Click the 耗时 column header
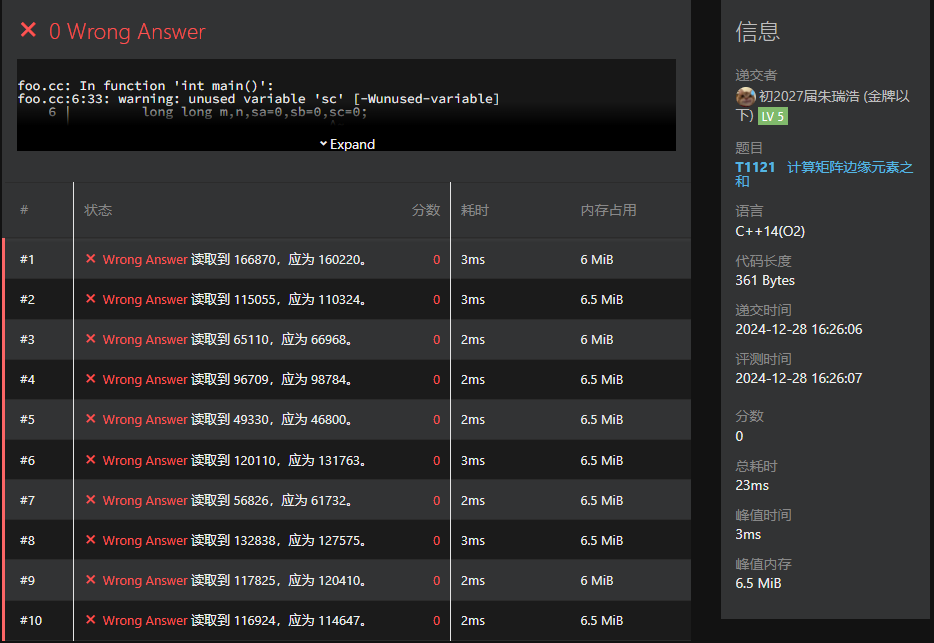This screenshot has width=934, height=643. pyautogui.click(x=474, y=210)
